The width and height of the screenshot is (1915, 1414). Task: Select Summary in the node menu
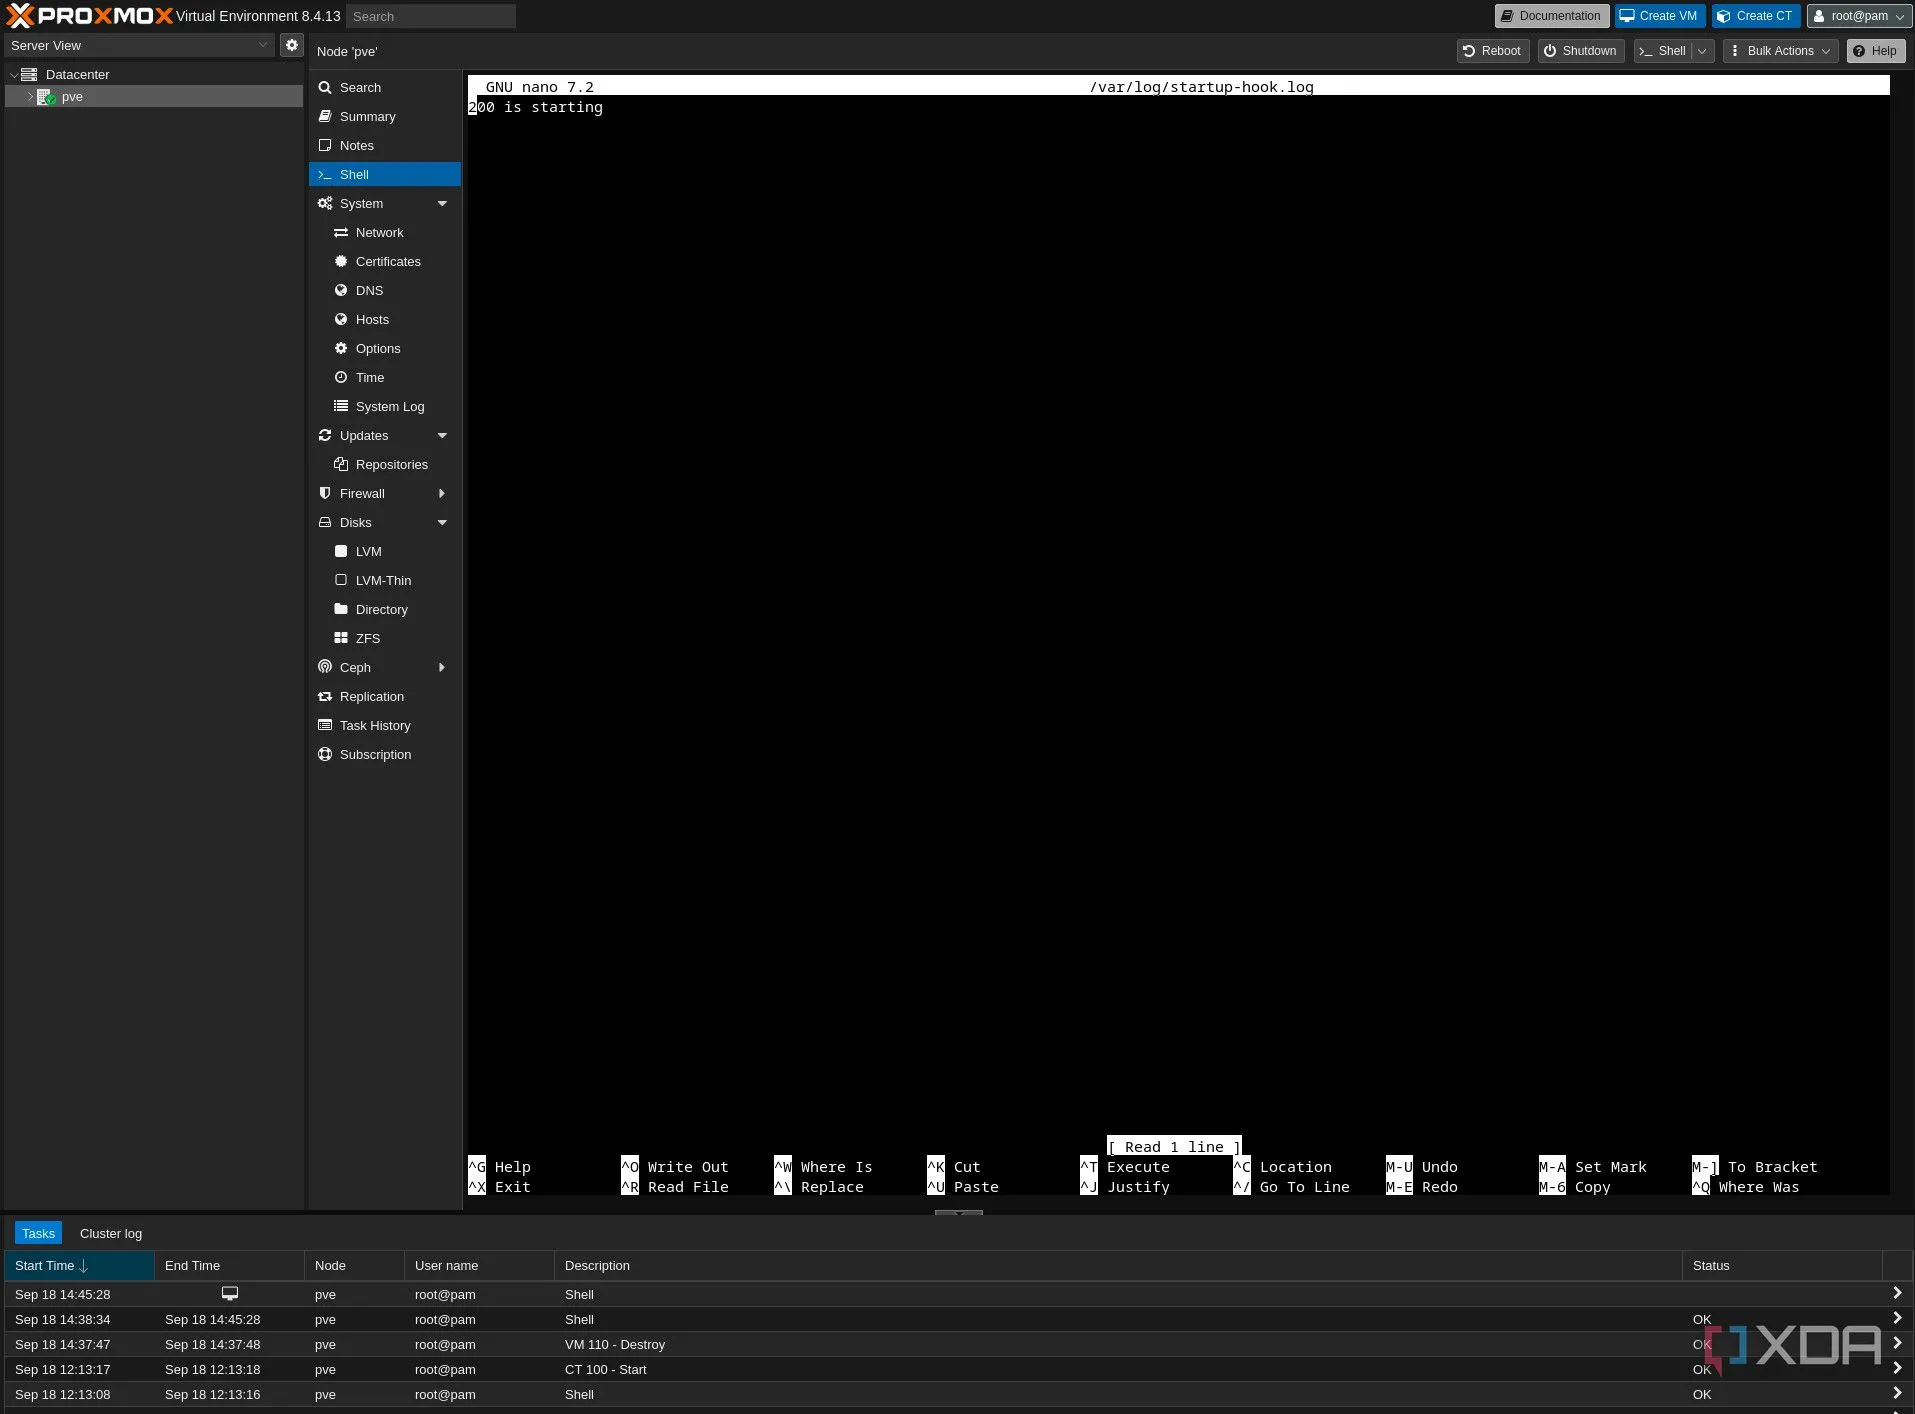(367, 116)
